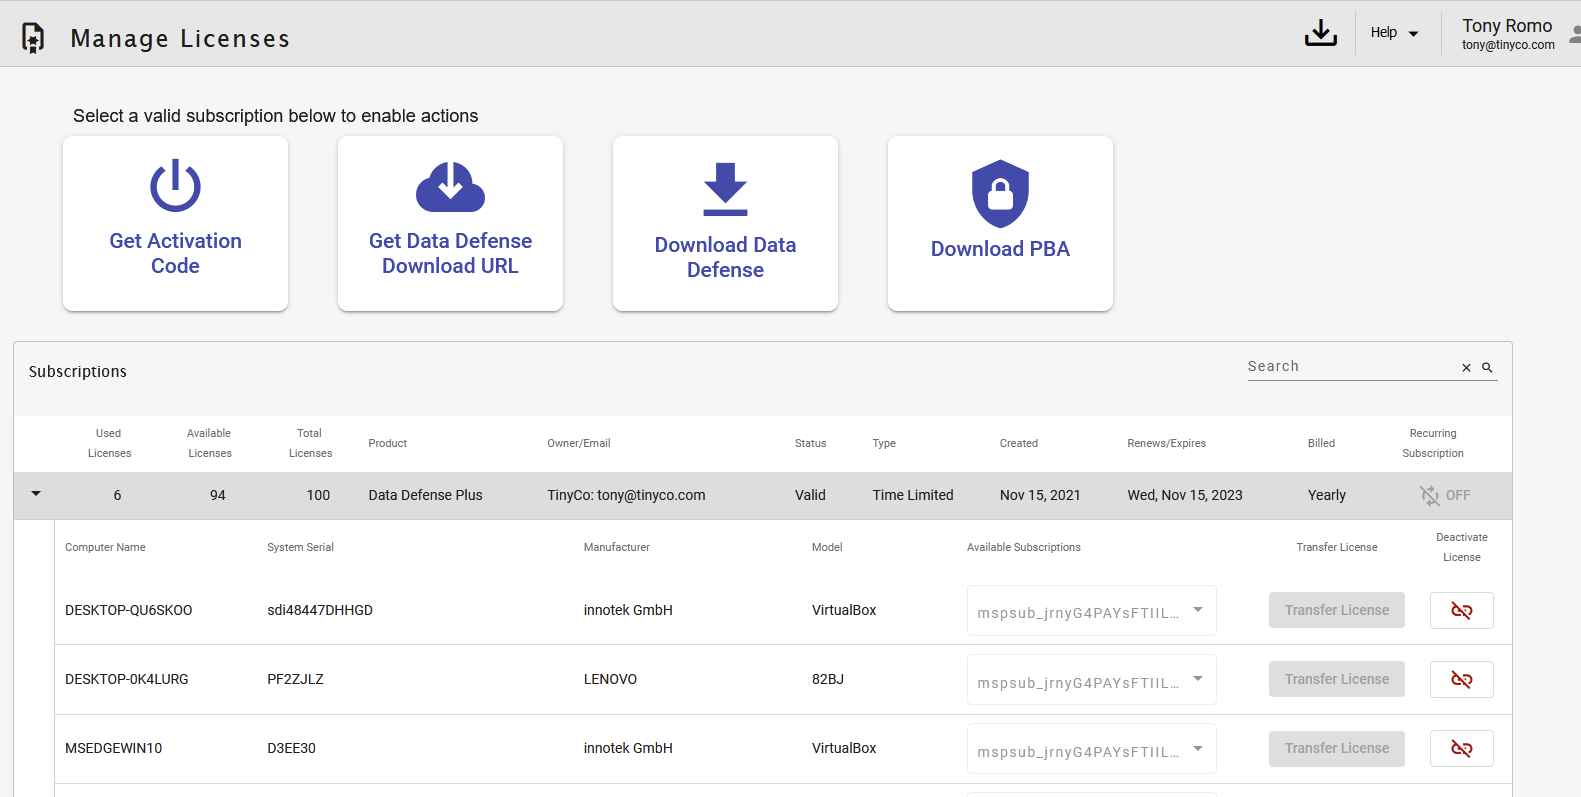
Task: Click Transfer License for DESKTOP-0K4LURG
Action: 1337,679
